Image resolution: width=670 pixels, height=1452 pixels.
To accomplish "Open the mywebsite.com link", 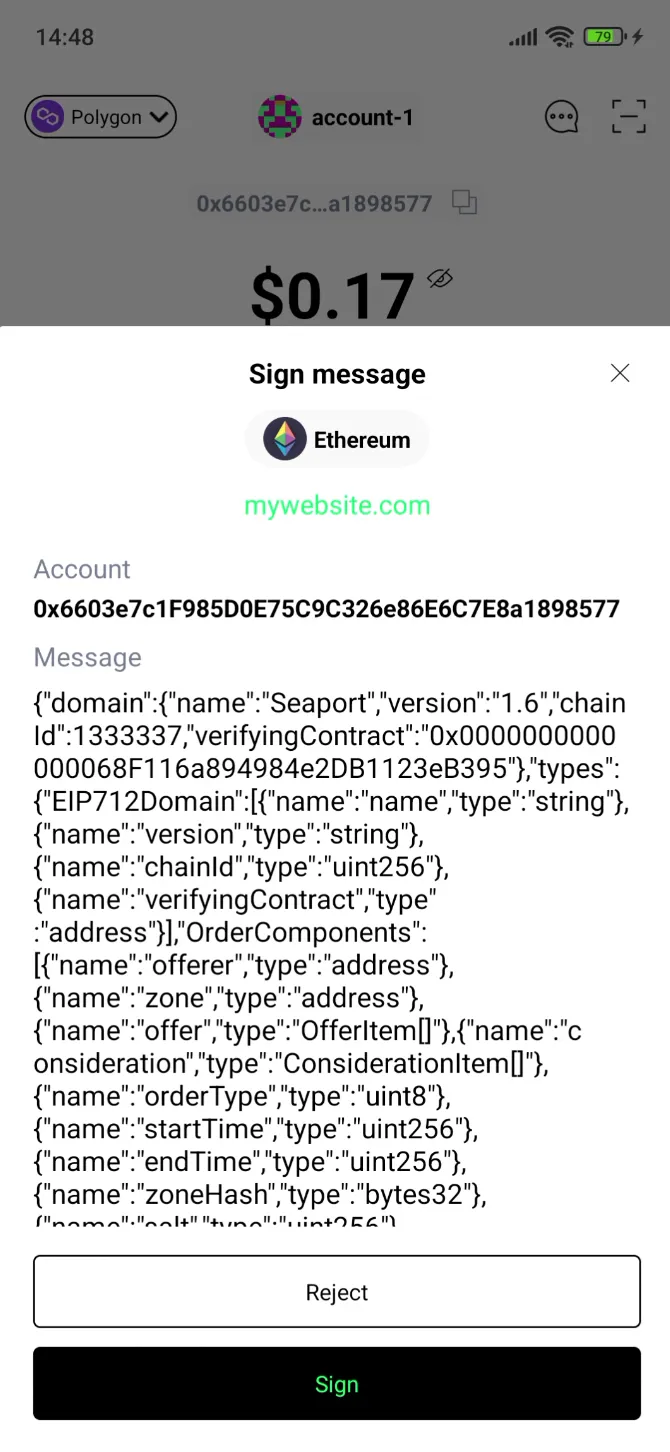I will click(337, 505).
